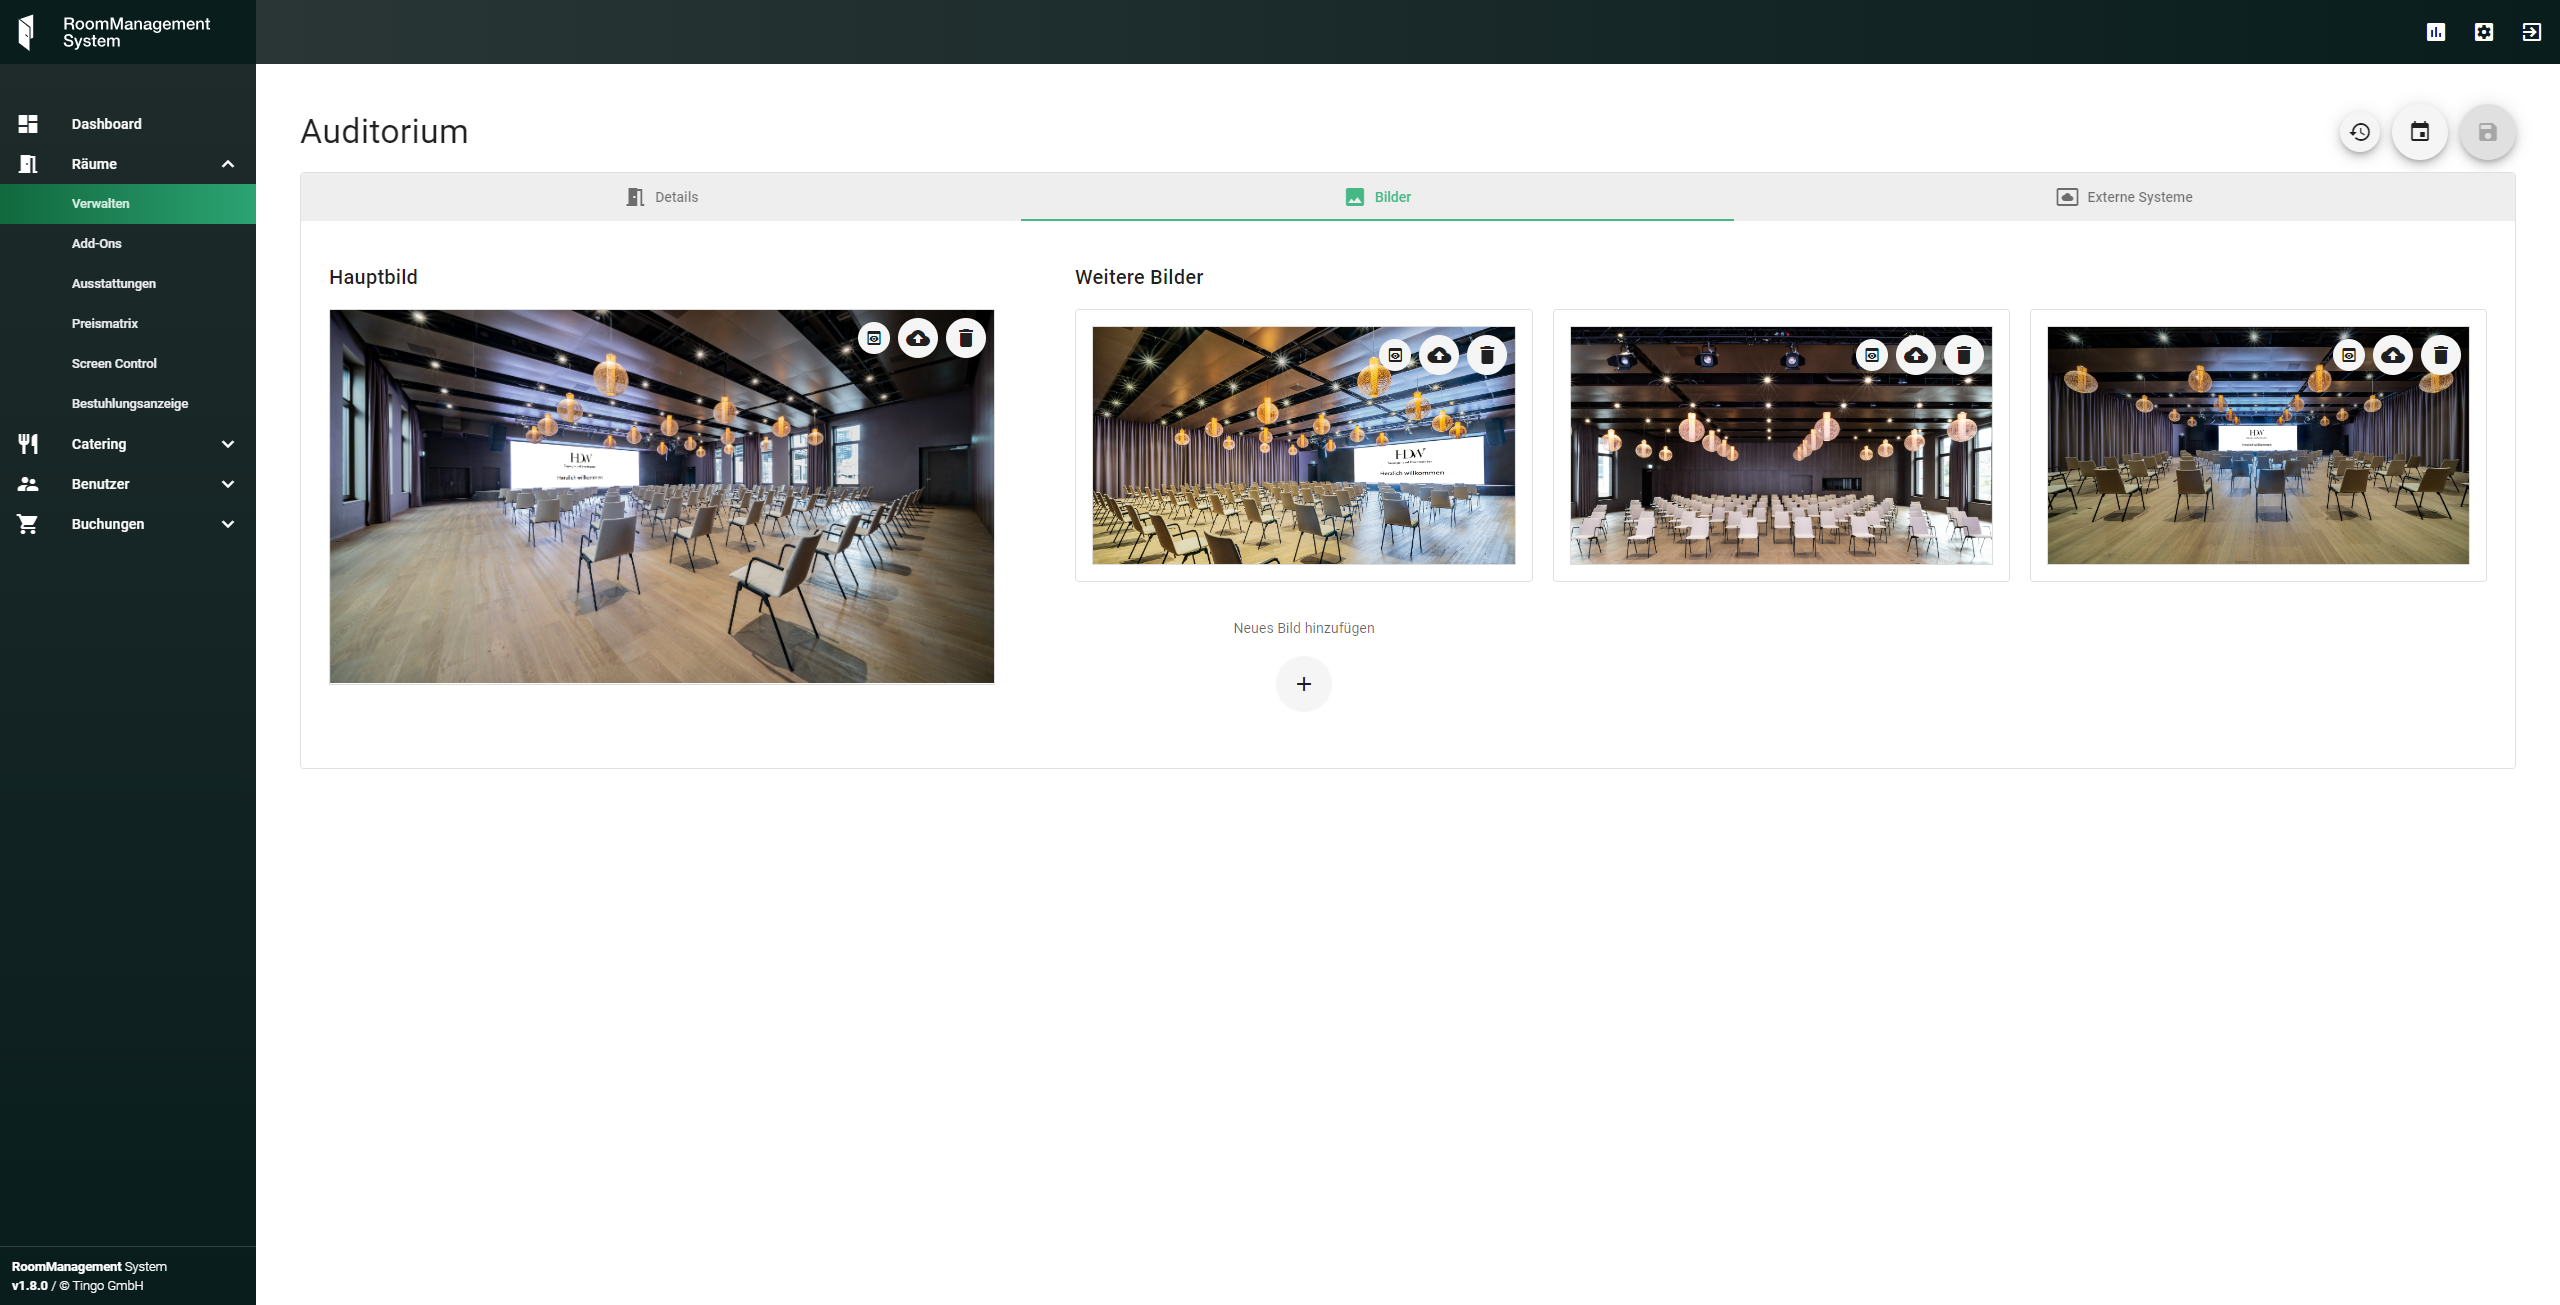Image resolution: width=2560 pixels, height=1305 pixels.
Task: Preview the Hauptbild with view icon
Action: point(873,338)
